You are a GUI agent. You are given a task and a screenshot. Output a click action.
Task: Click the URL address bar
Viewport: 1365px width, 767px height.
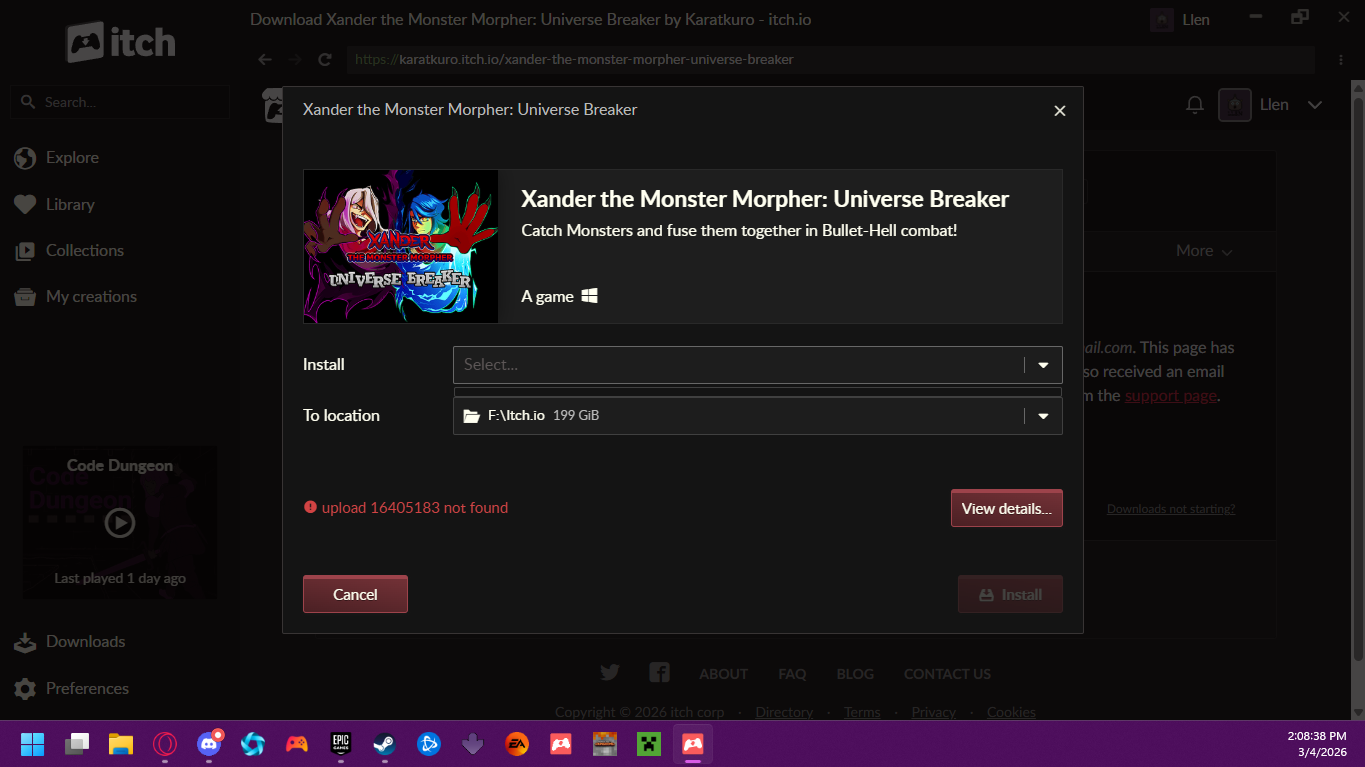(831, 60)
